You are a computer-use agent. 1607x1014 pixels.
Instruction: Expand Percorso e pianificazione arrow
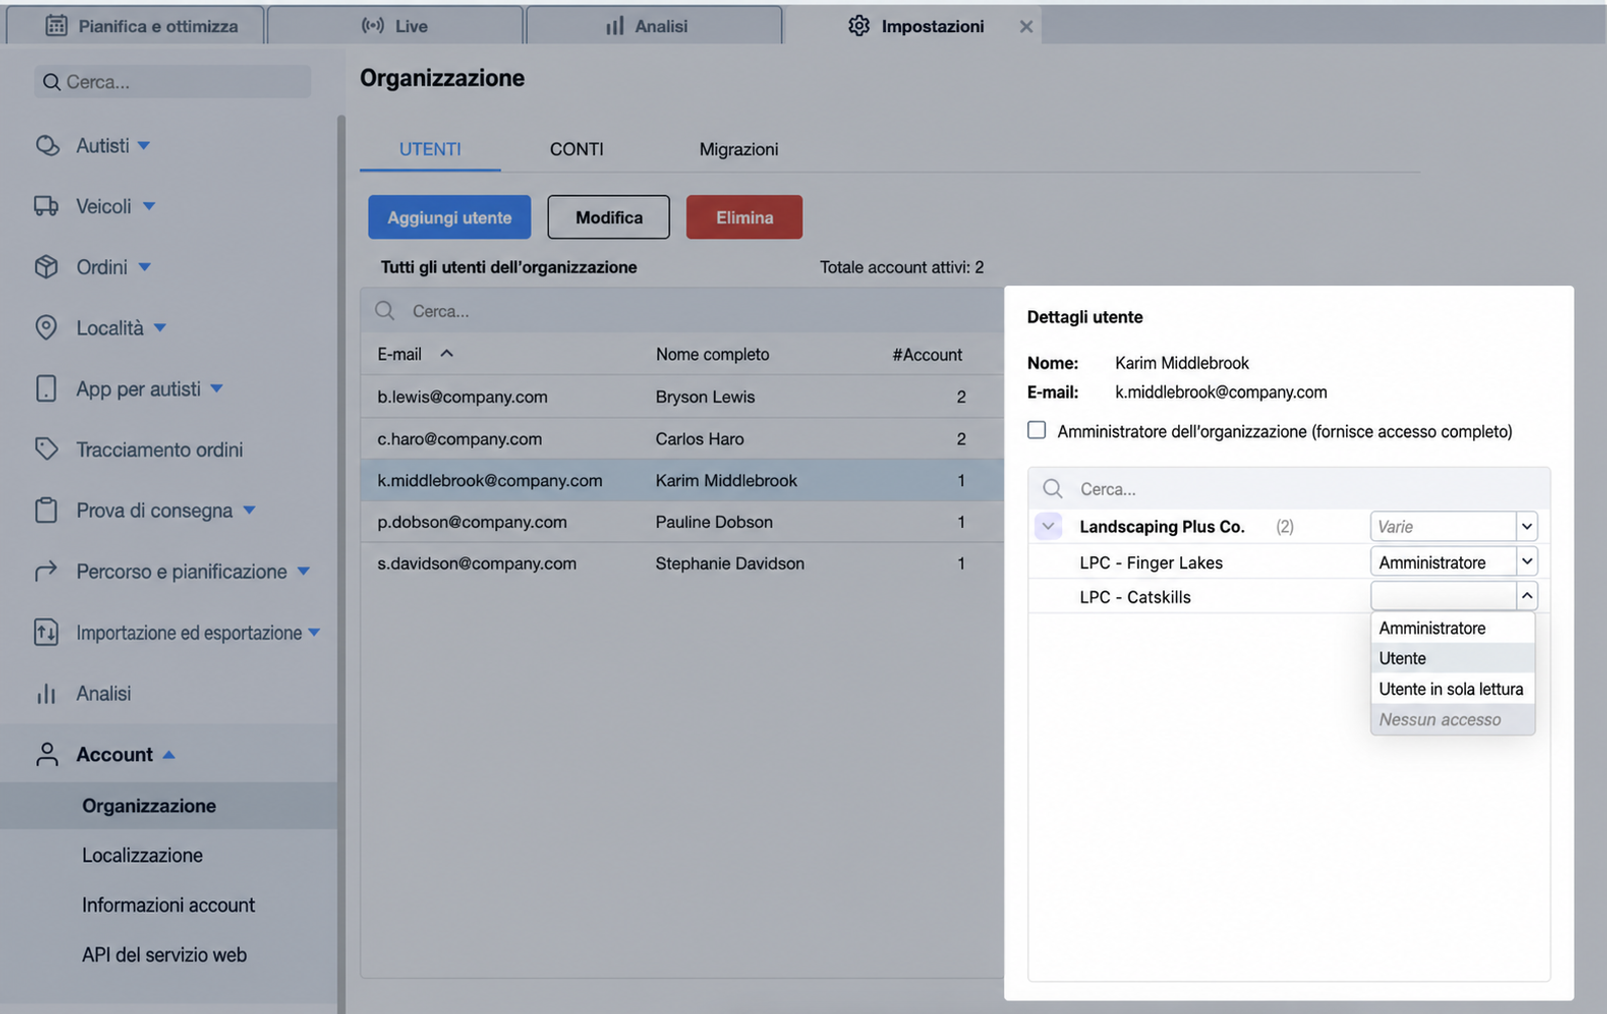304,571
